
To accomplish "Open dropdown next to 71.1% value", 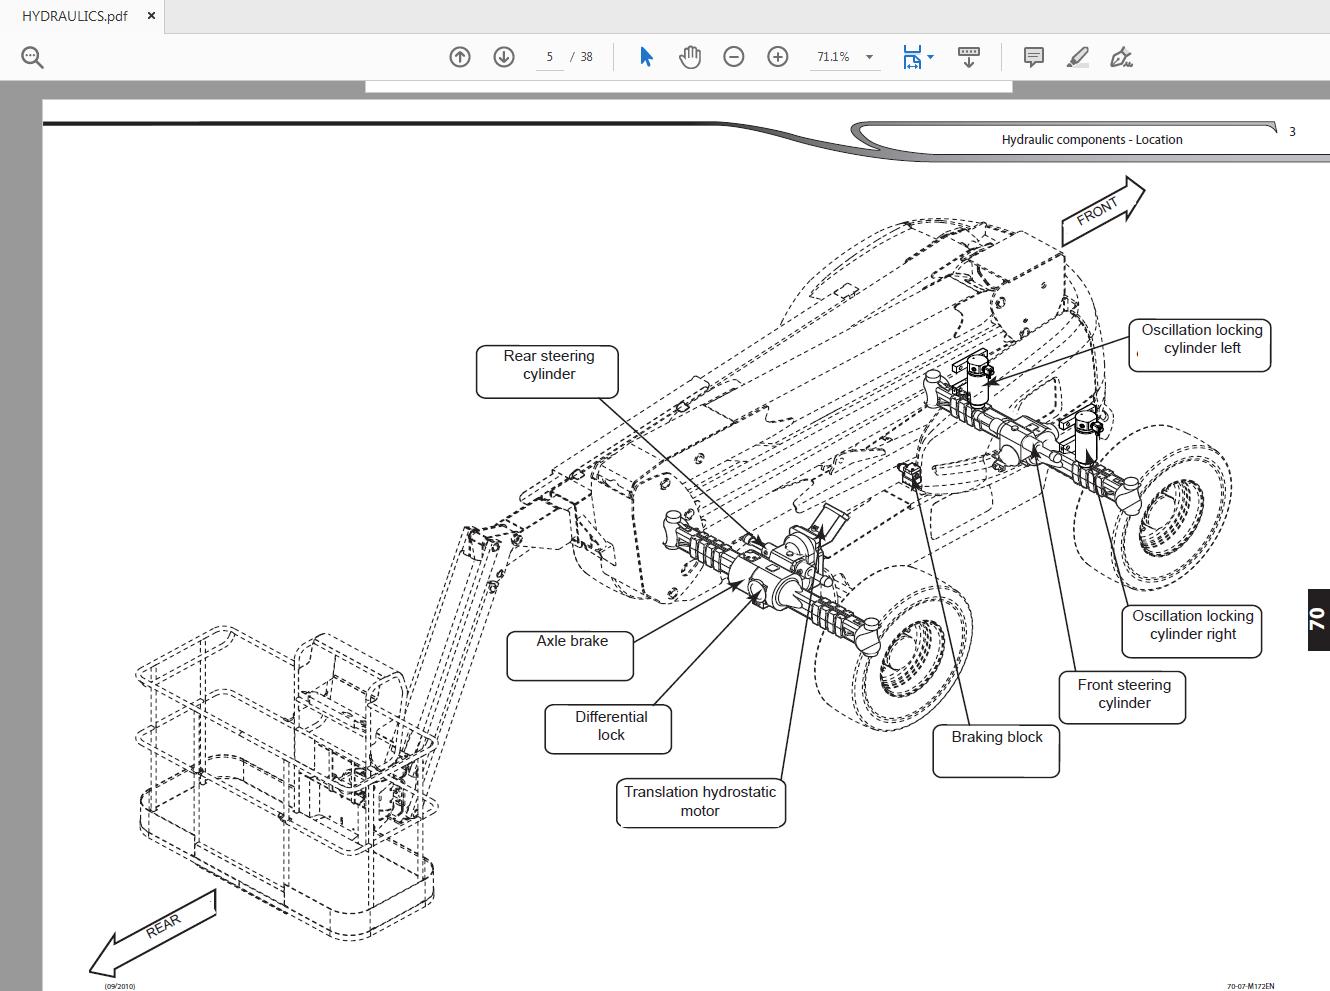I will pos(869,57).
